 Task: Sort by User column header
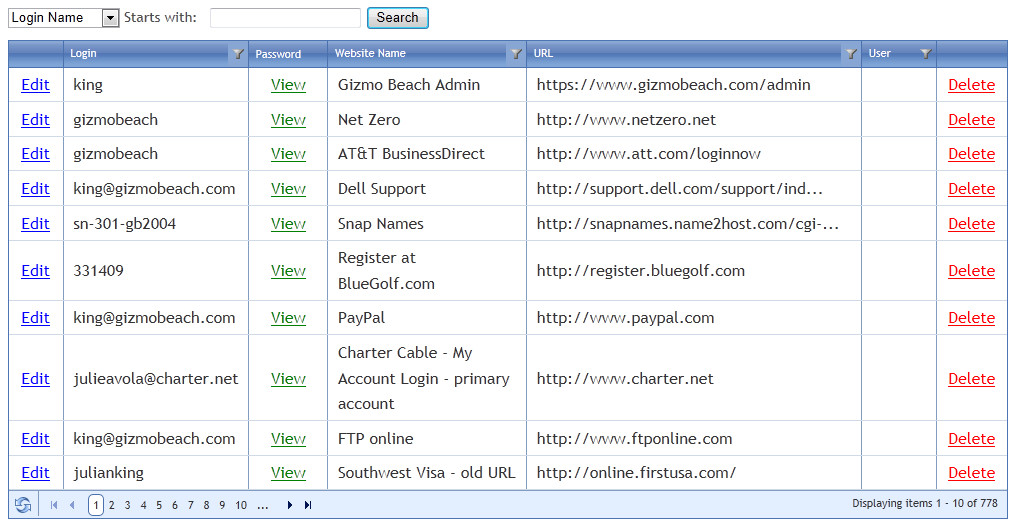880,53
